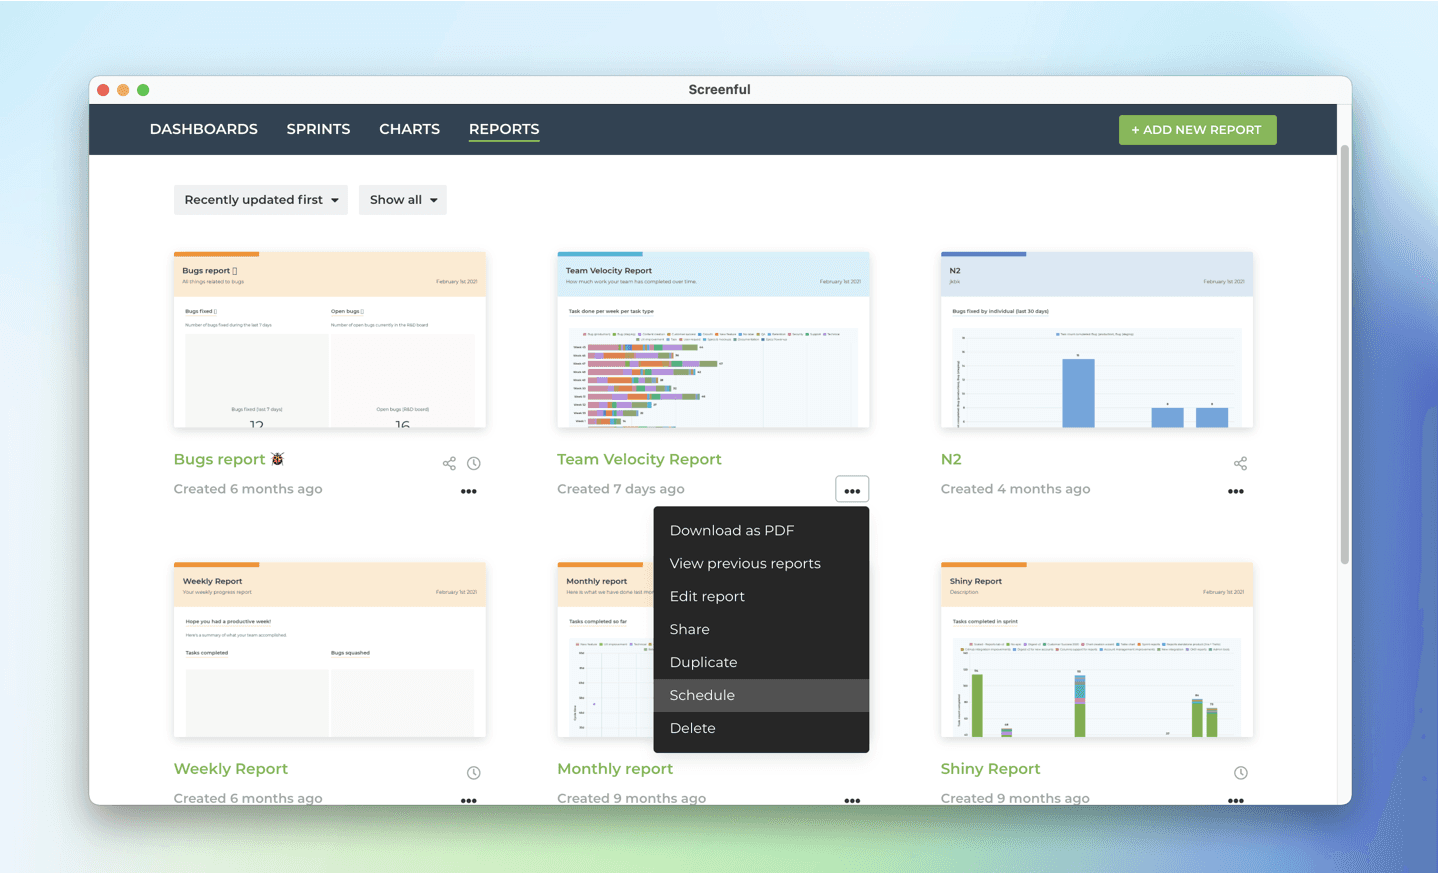1439x873 pixels.
Task: Click the clock icon on Shiny Report
Action: pos(1241,773)
